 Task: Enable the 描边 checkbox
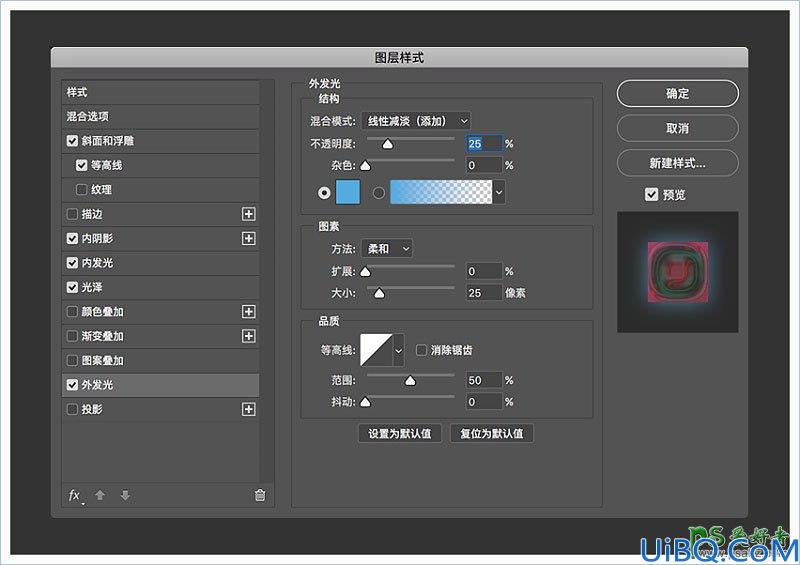click(72, 214)
